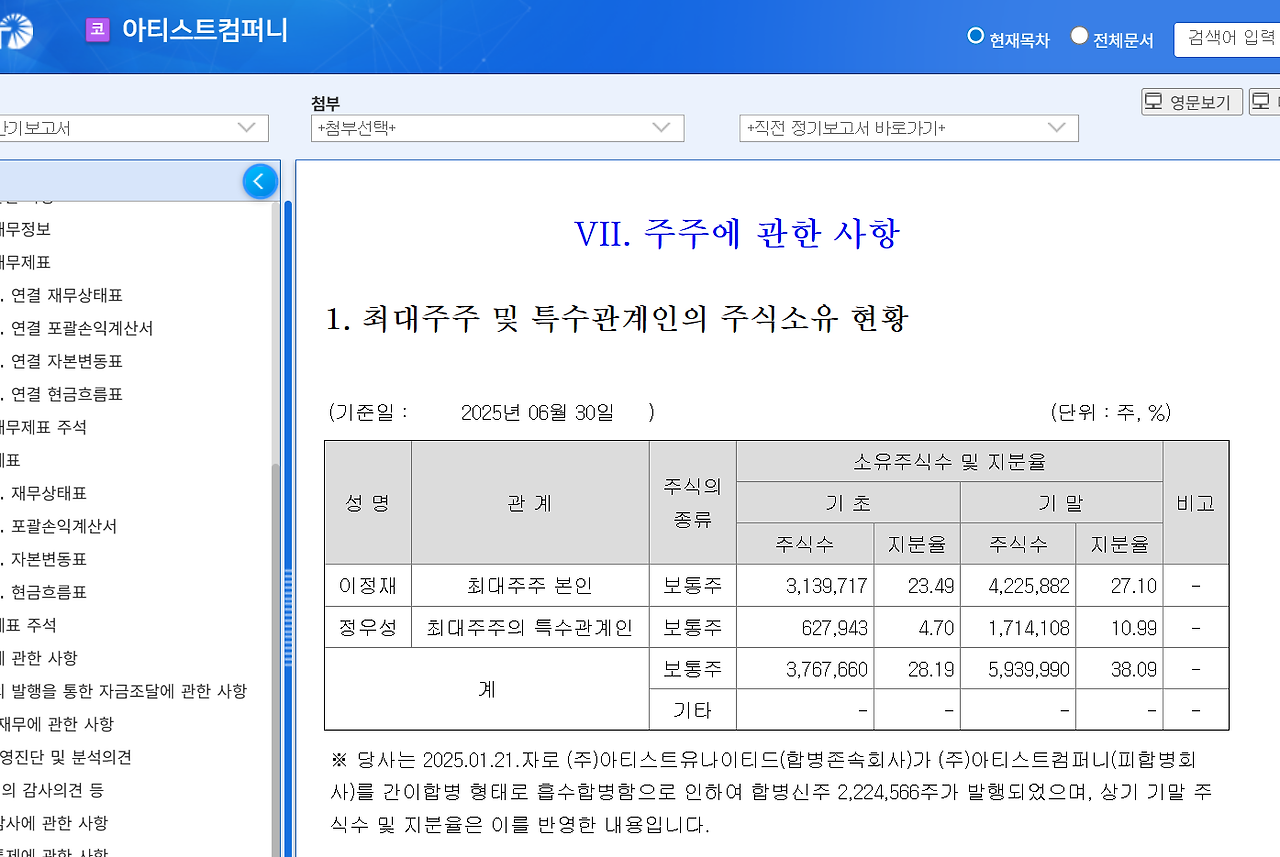Click the 기 초 column header

(x=848, y=503)
